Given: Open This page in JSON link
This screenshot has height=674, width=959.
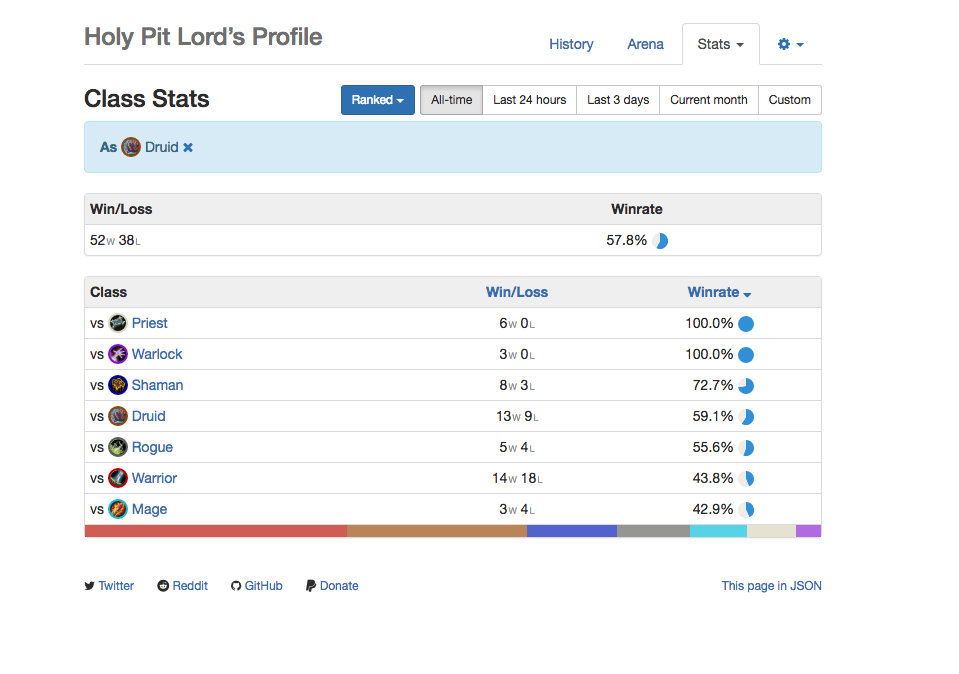Looking at the screenshot, I should coord(771,586).
